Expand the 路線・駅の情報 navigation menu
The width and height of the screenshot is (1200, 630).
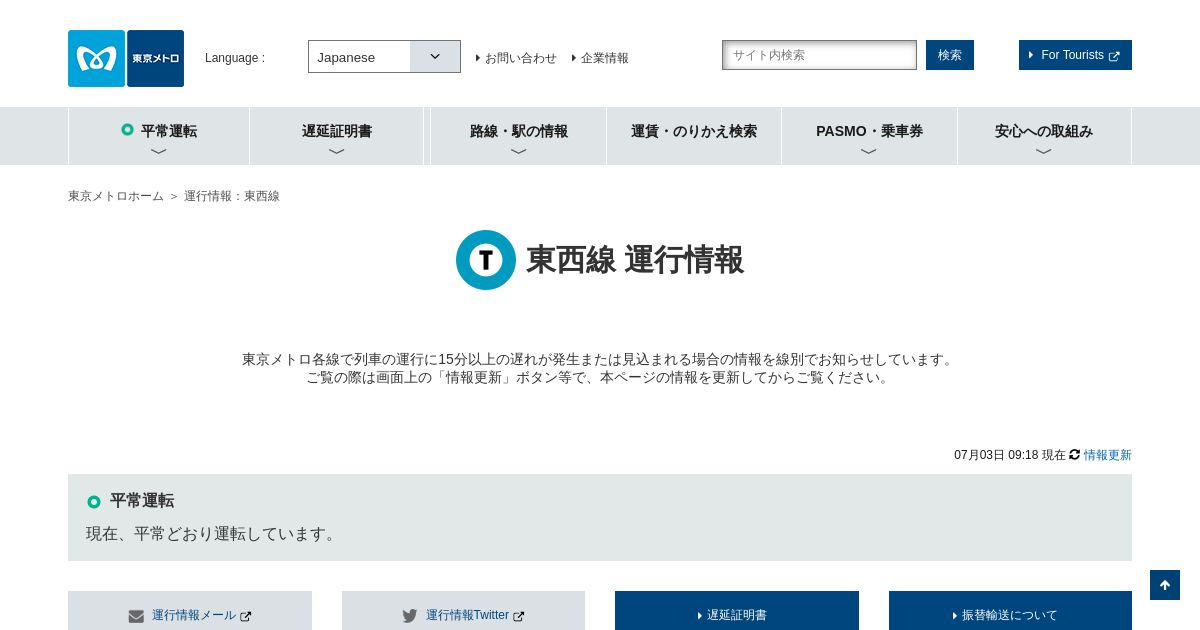(x=519, y=136)
